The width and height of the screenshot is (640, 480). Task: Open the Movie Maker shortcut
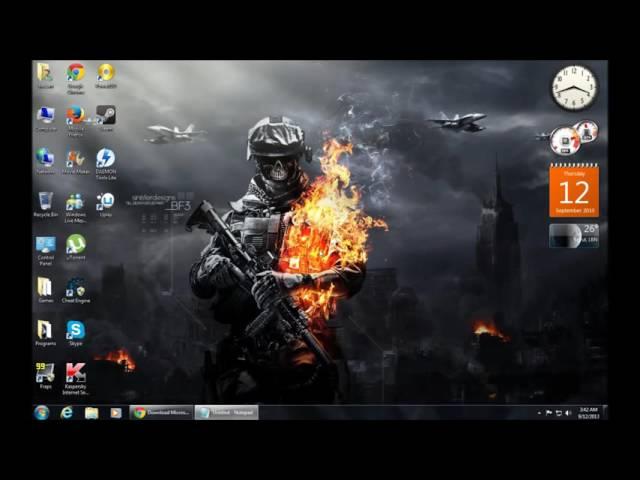[76, 162]
